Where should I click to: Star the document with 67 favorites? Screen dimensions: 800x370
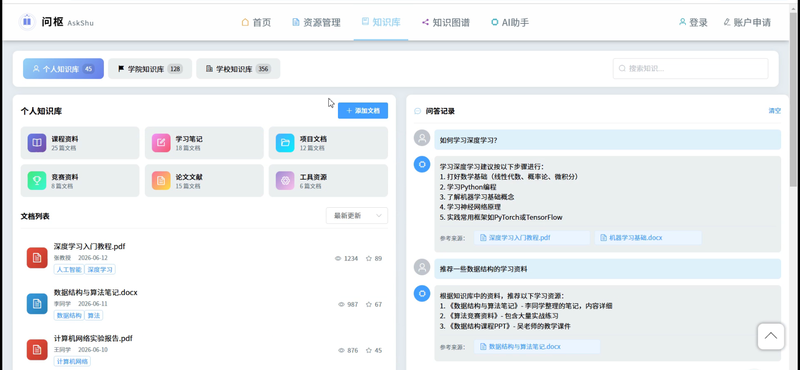coord(369,305)
